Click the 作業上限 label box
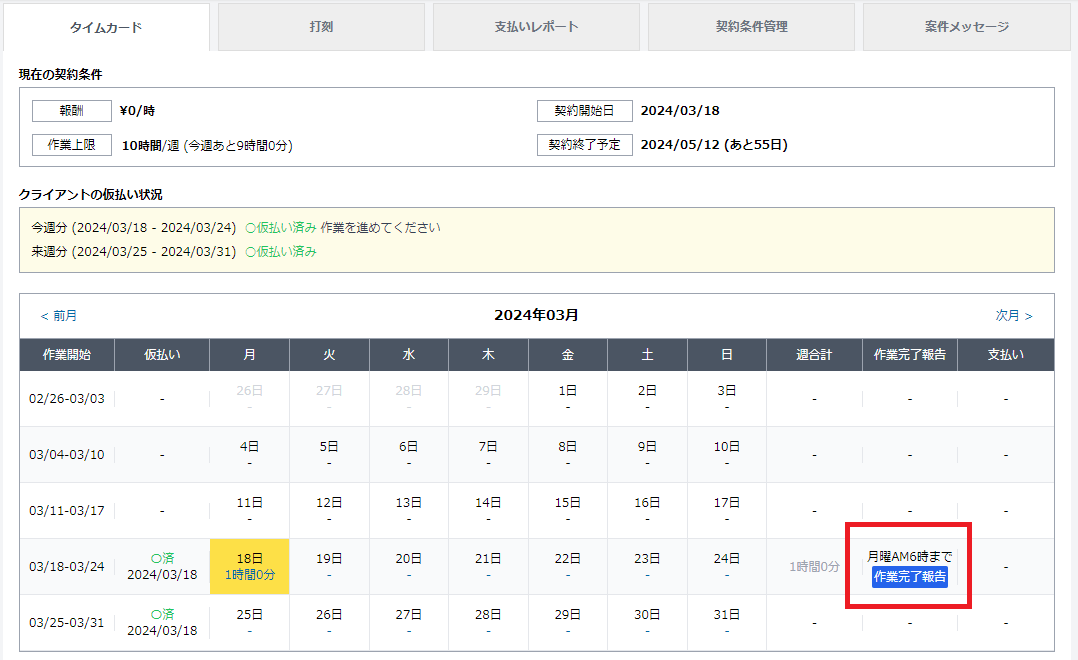Viewport: 1078px width, 660px height. (x=71, y=145)
